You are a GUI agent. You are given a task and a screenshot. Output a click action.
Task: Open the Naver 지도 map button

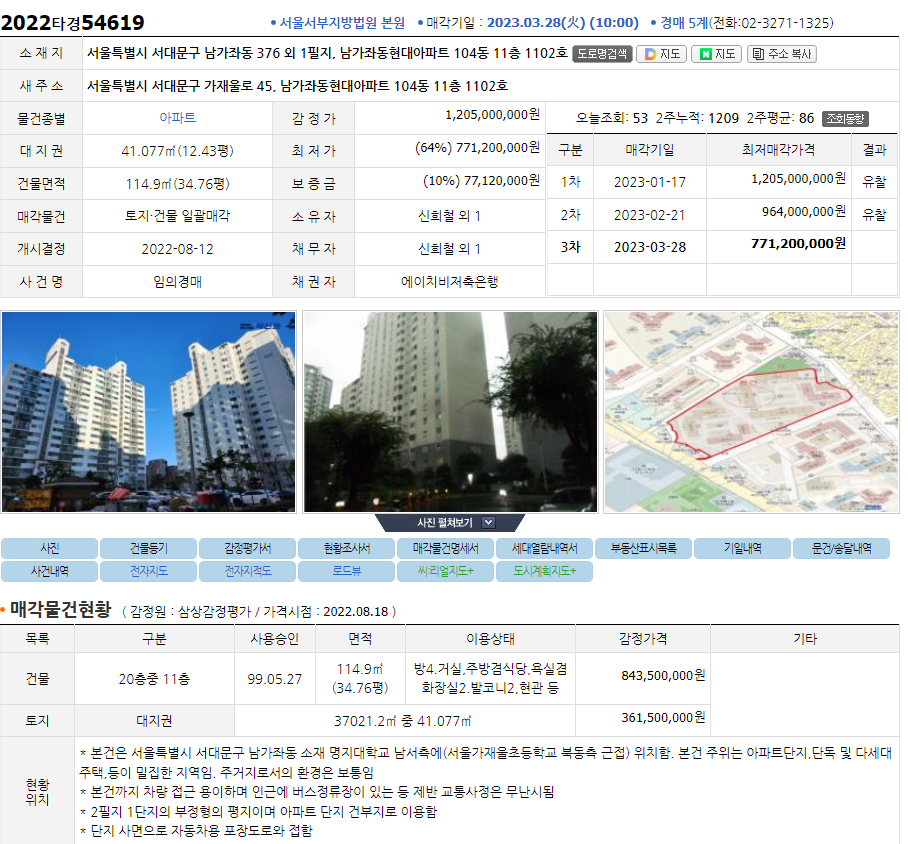(x=716, y=54)
